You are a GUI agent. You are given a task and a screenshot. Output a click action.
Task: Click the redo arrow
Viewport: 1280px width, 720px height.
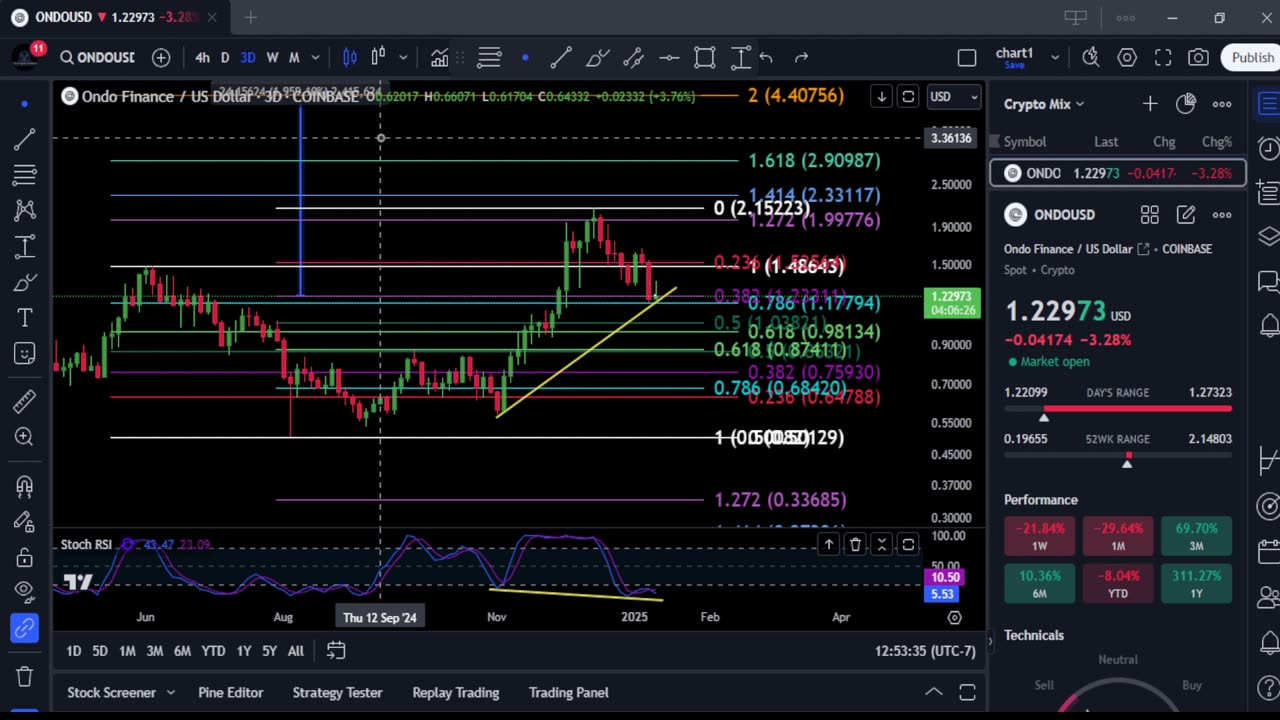pos(801,57)
